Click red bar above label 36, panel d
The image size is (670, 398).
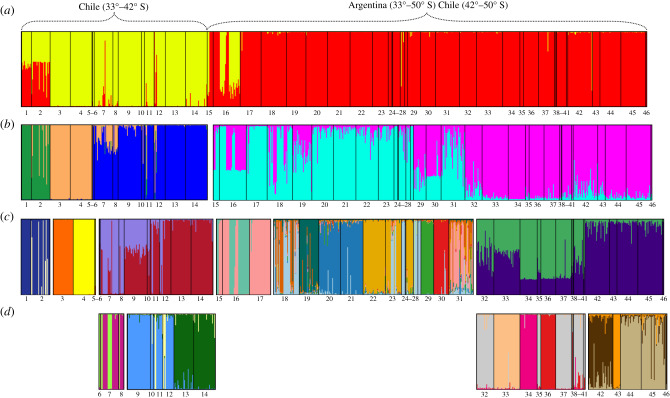(548, 351)
